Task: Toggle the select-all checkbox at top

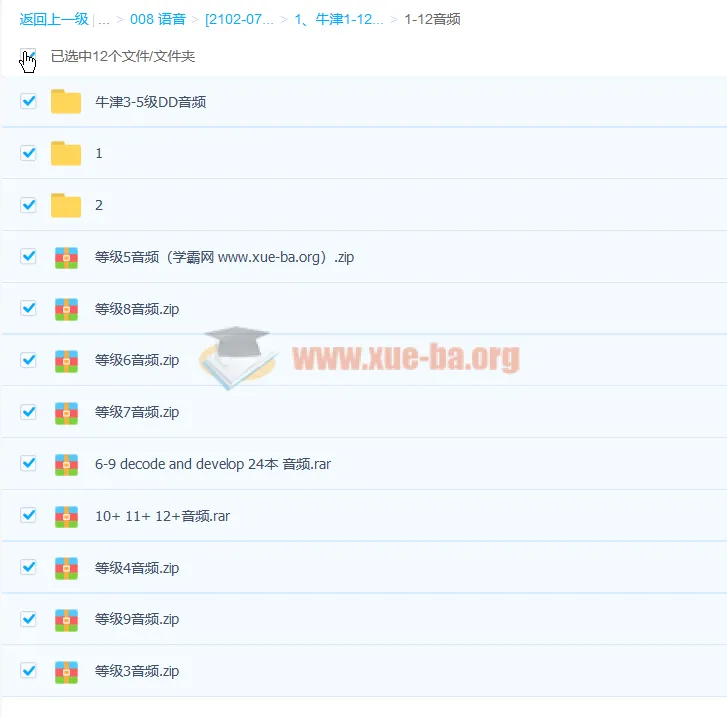Action: coord(28,56)
